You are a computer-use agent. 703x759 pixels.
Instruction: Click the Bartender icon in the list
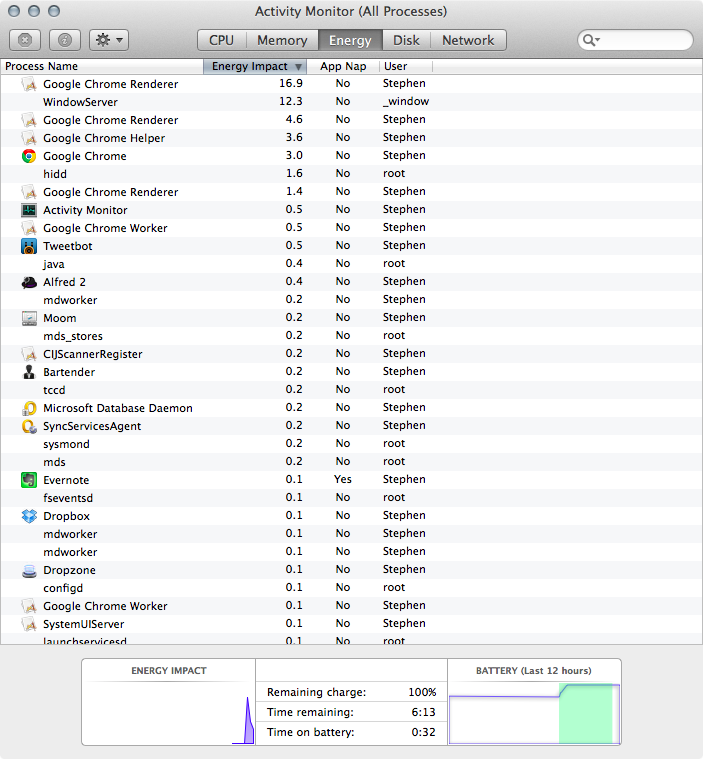(29, 372)
